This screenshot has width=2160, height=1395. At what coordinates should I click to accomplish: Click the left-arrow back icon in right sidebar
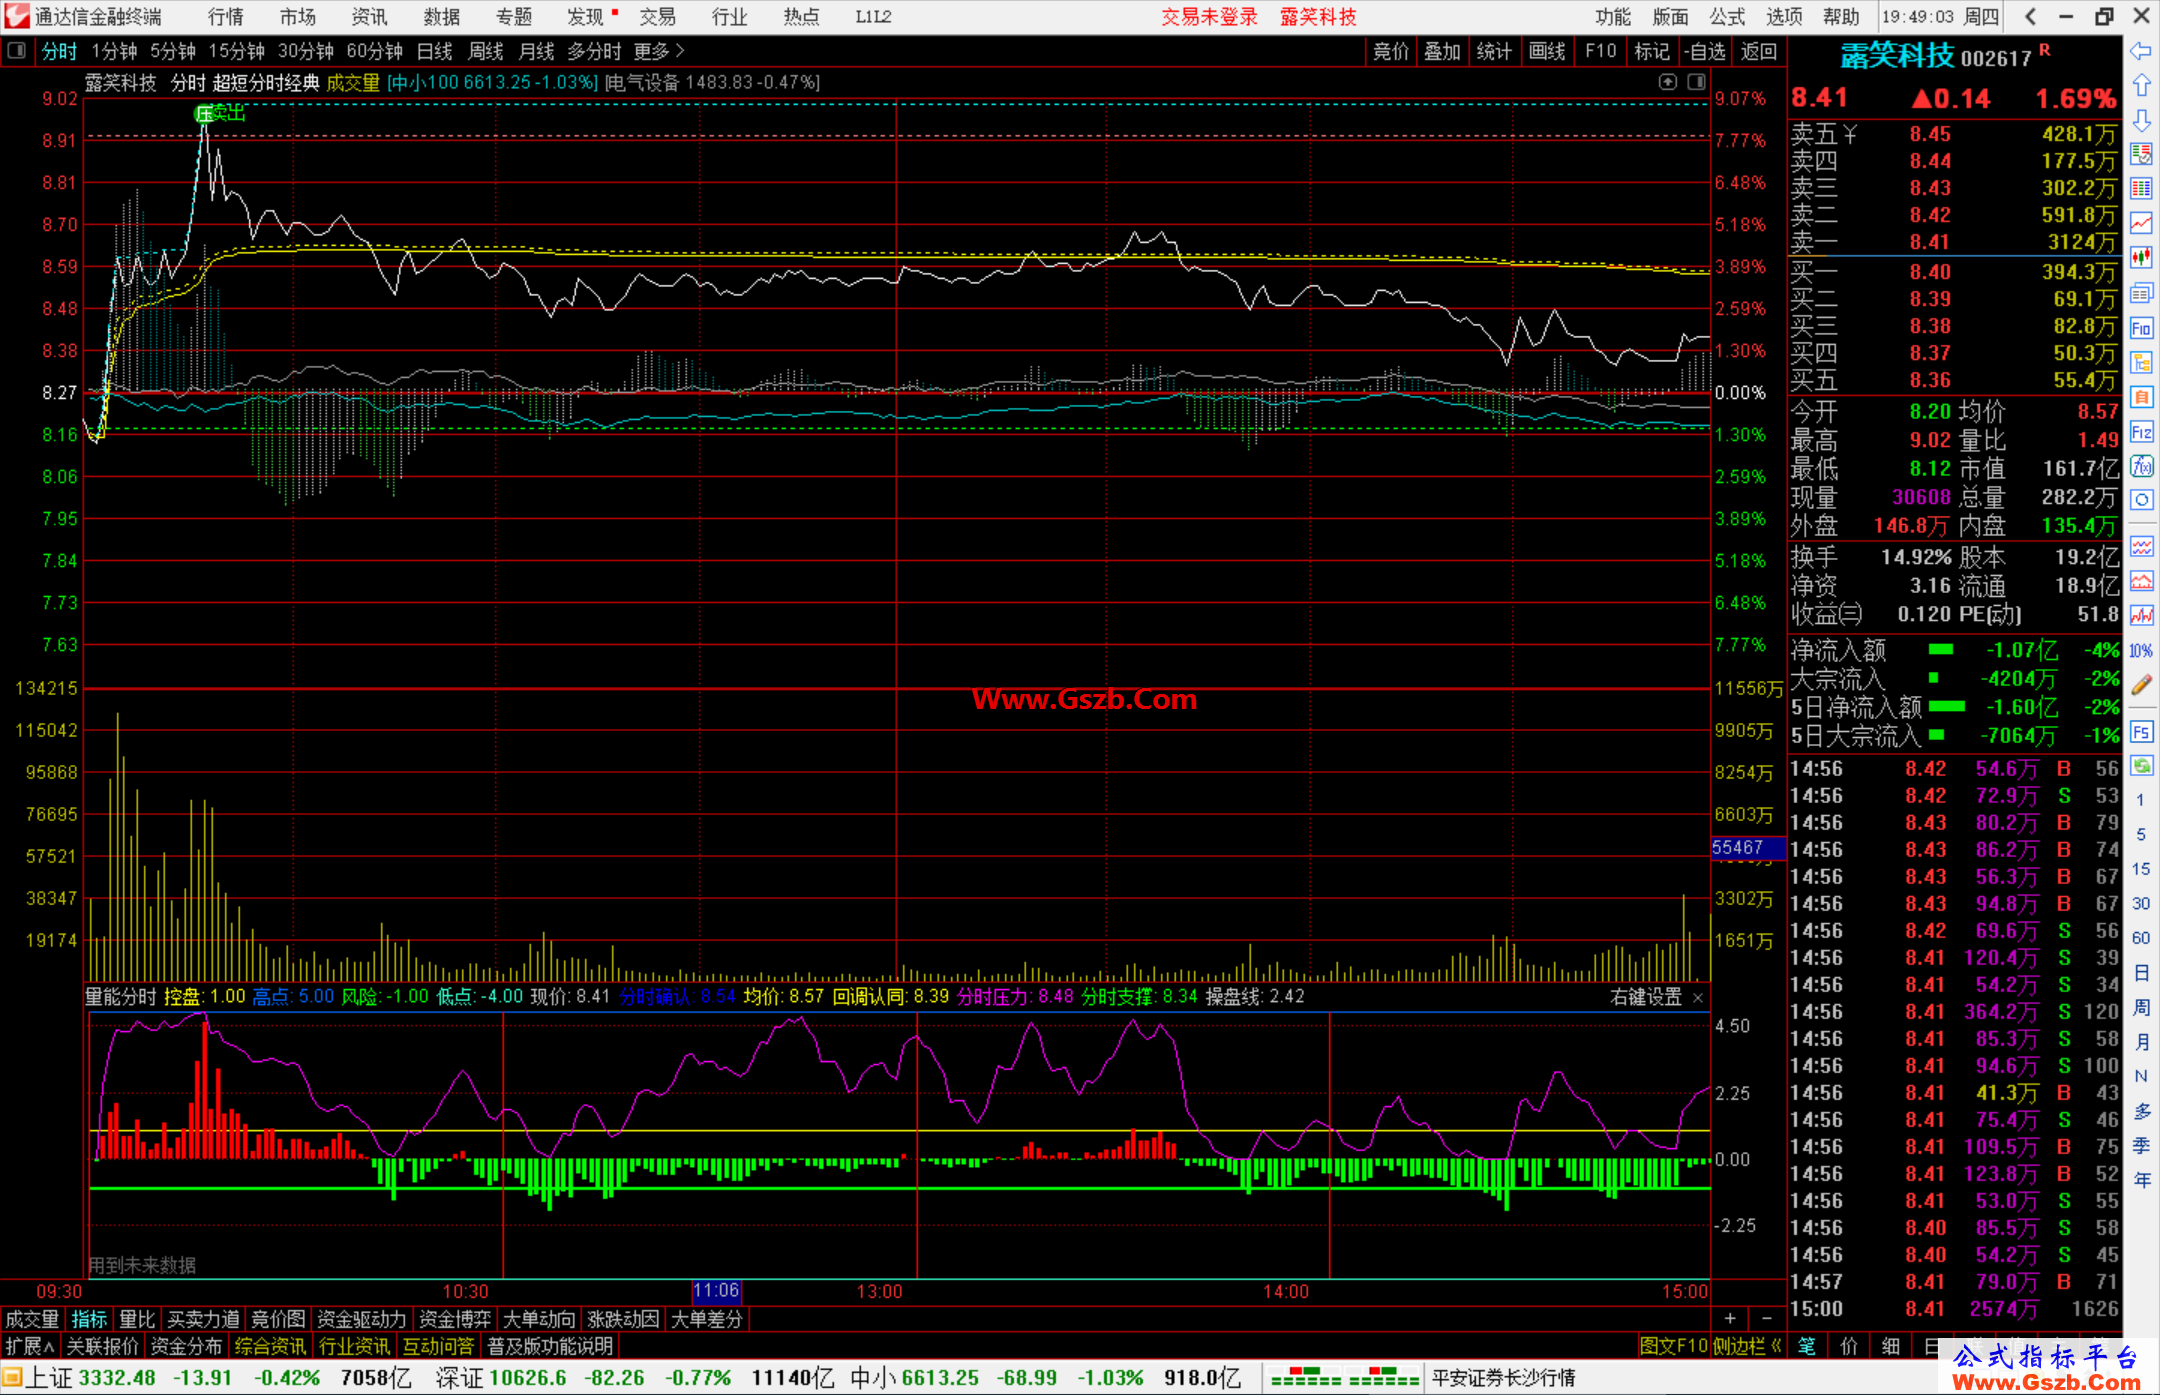[2141, 51]
